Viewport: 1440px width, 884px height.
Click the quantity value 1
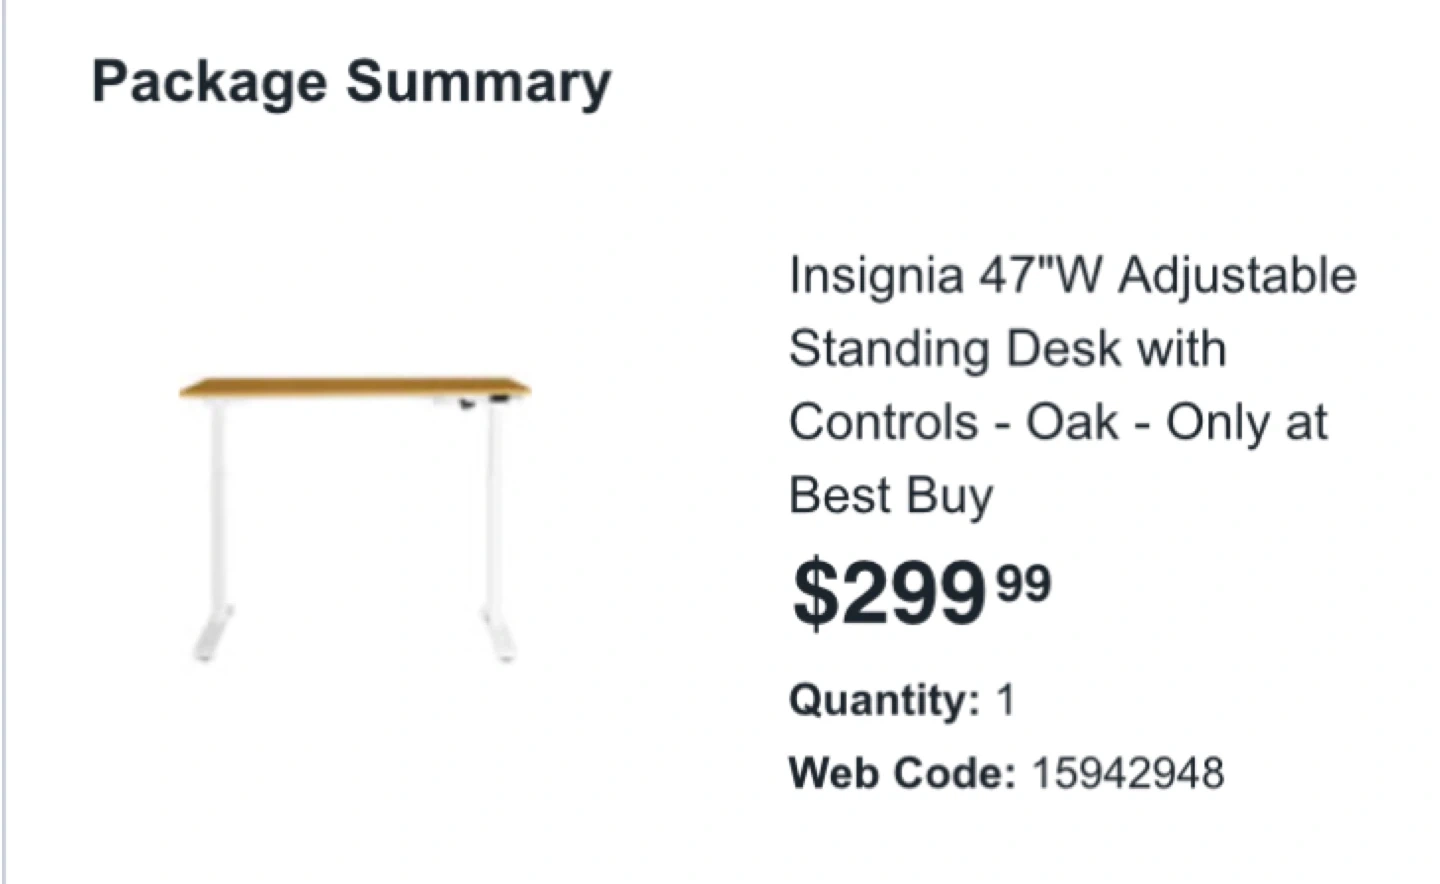1005,699
